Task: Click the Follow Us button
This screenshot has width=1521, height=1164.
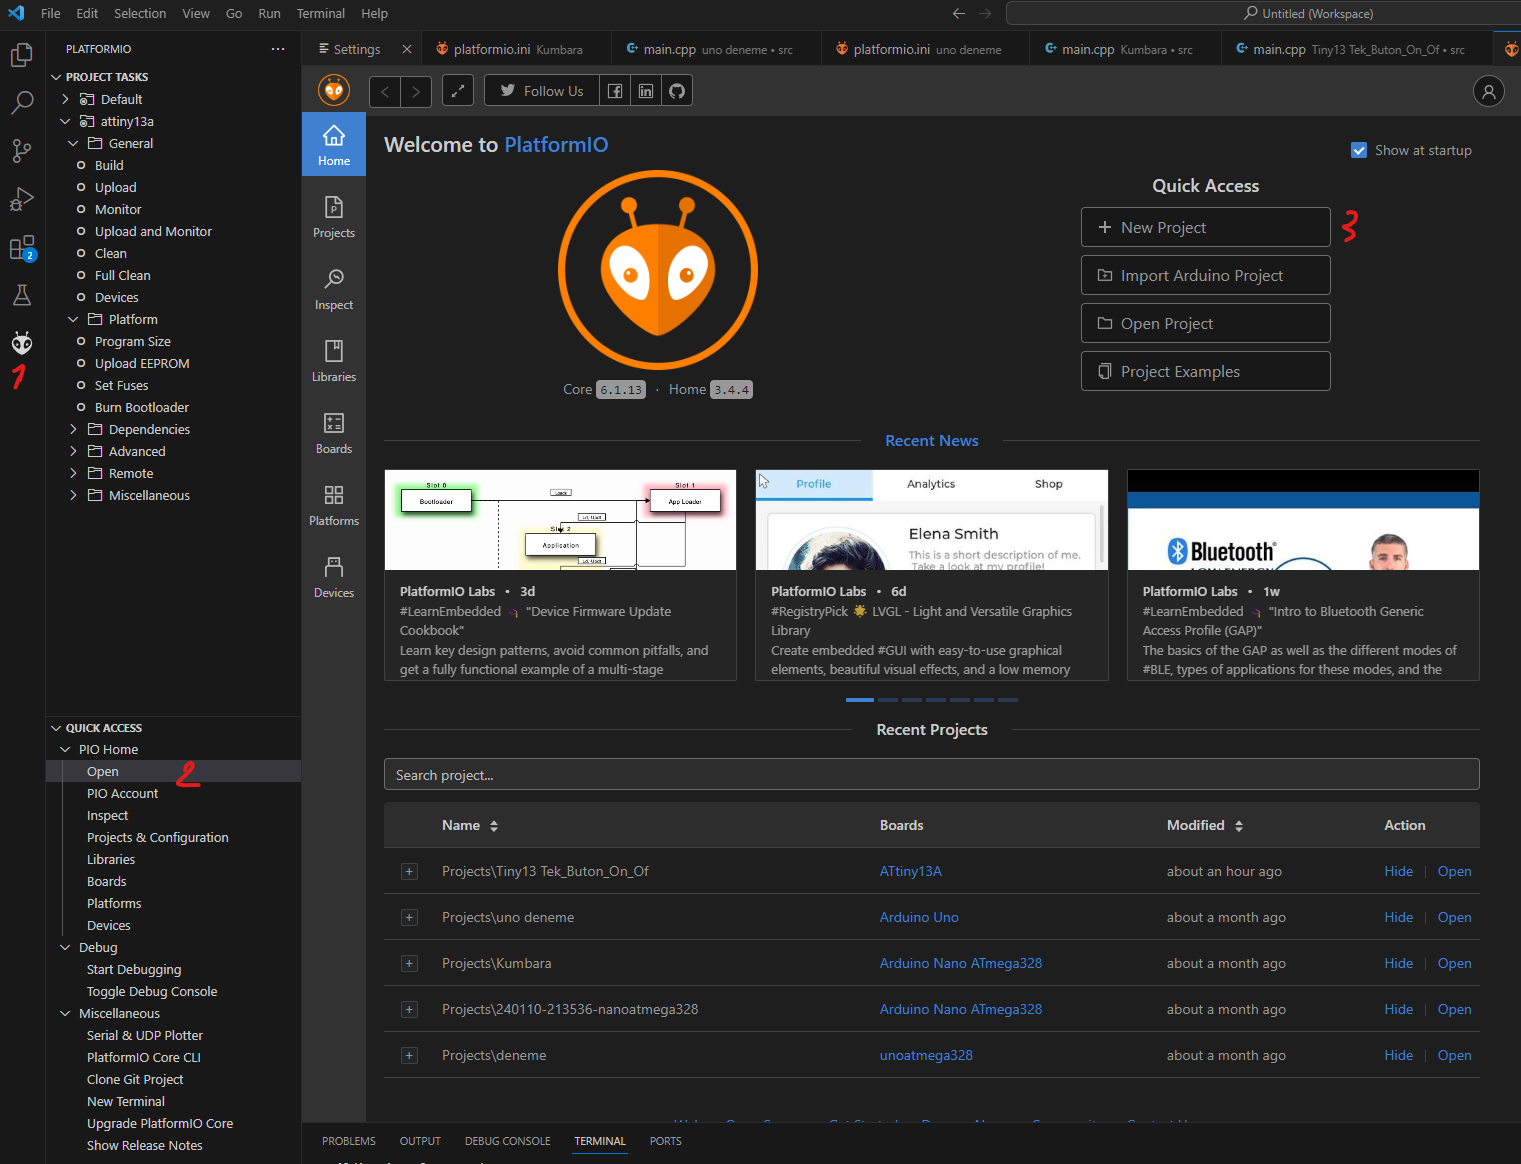Action: (542, 91)
